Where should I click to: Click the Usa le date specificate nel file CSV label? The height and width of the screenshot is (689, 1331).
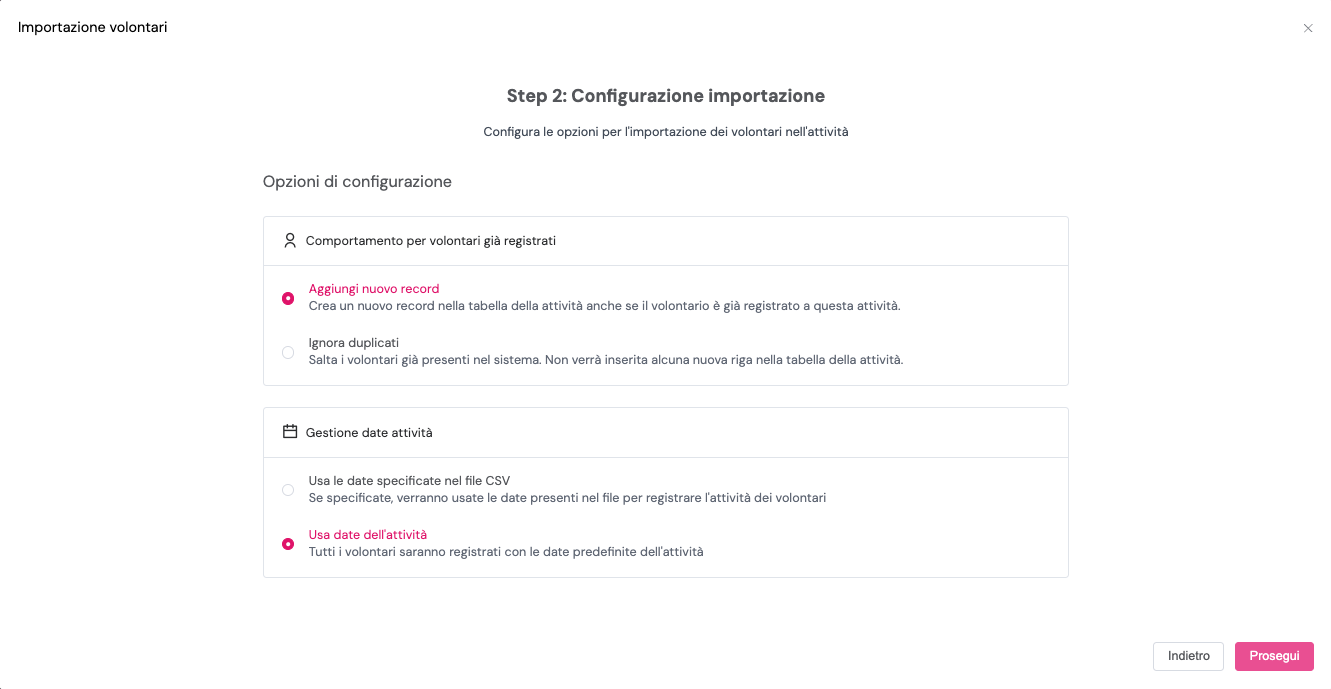coord(409,481)
